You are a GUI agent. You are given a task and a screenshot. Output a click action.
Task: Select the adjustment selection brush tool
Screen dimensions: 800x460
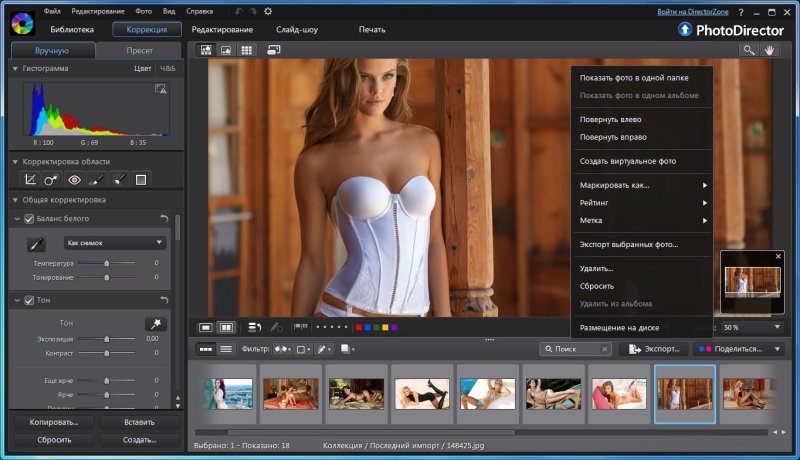[119, 180]
